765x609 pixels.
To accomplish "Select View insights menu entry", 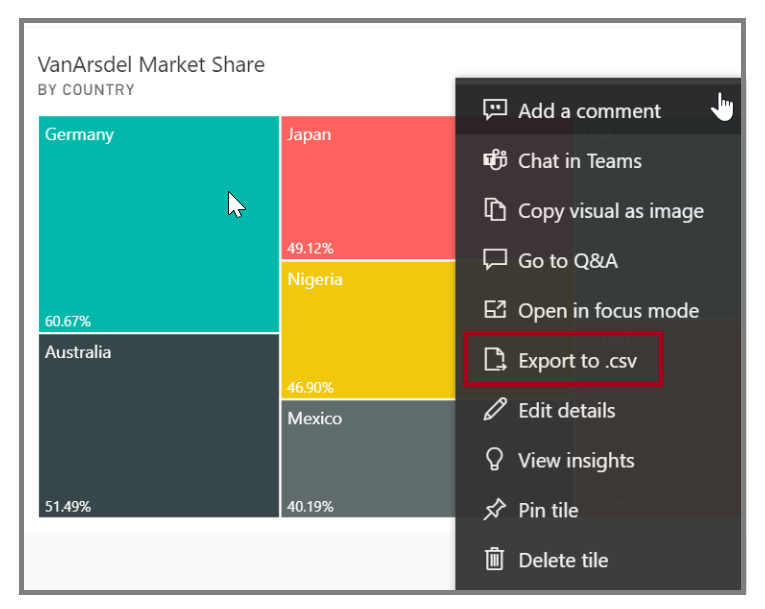I will point(598,460).
